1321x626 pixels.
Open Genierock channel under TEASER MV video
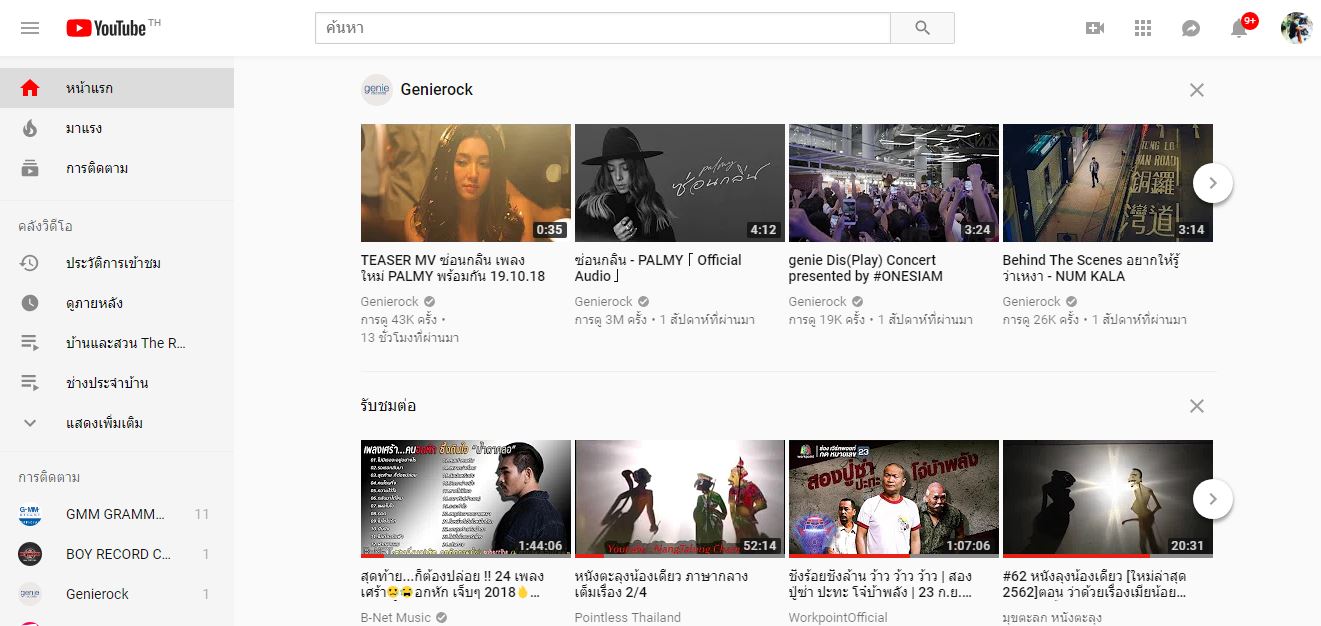(x=390, y=301)
